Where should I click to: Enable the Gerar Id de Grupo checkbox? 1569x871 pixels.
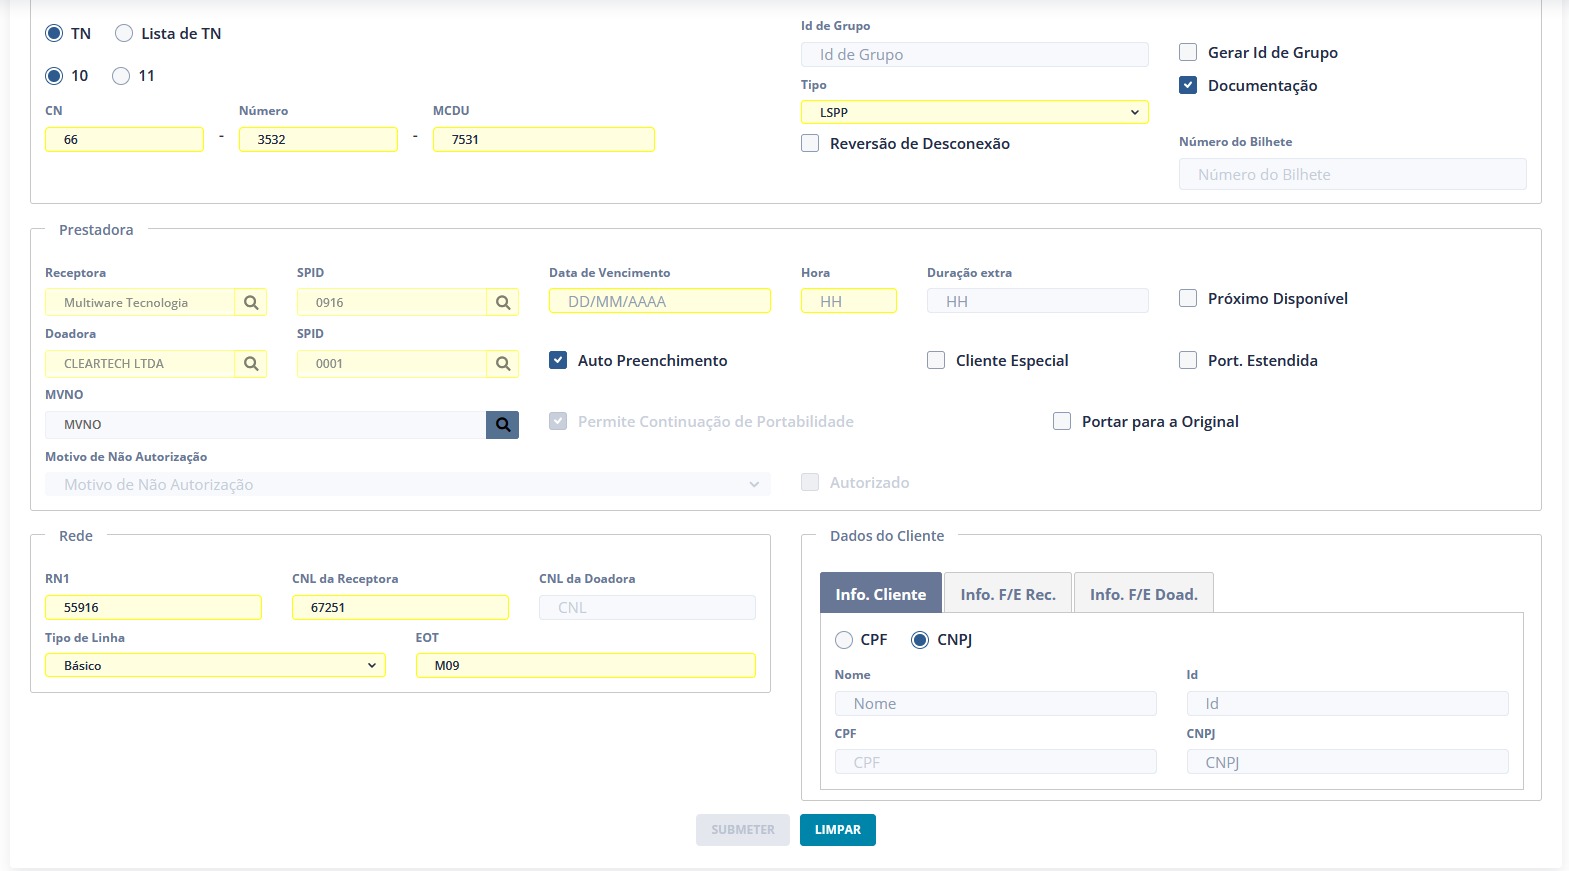(1188, 52)
